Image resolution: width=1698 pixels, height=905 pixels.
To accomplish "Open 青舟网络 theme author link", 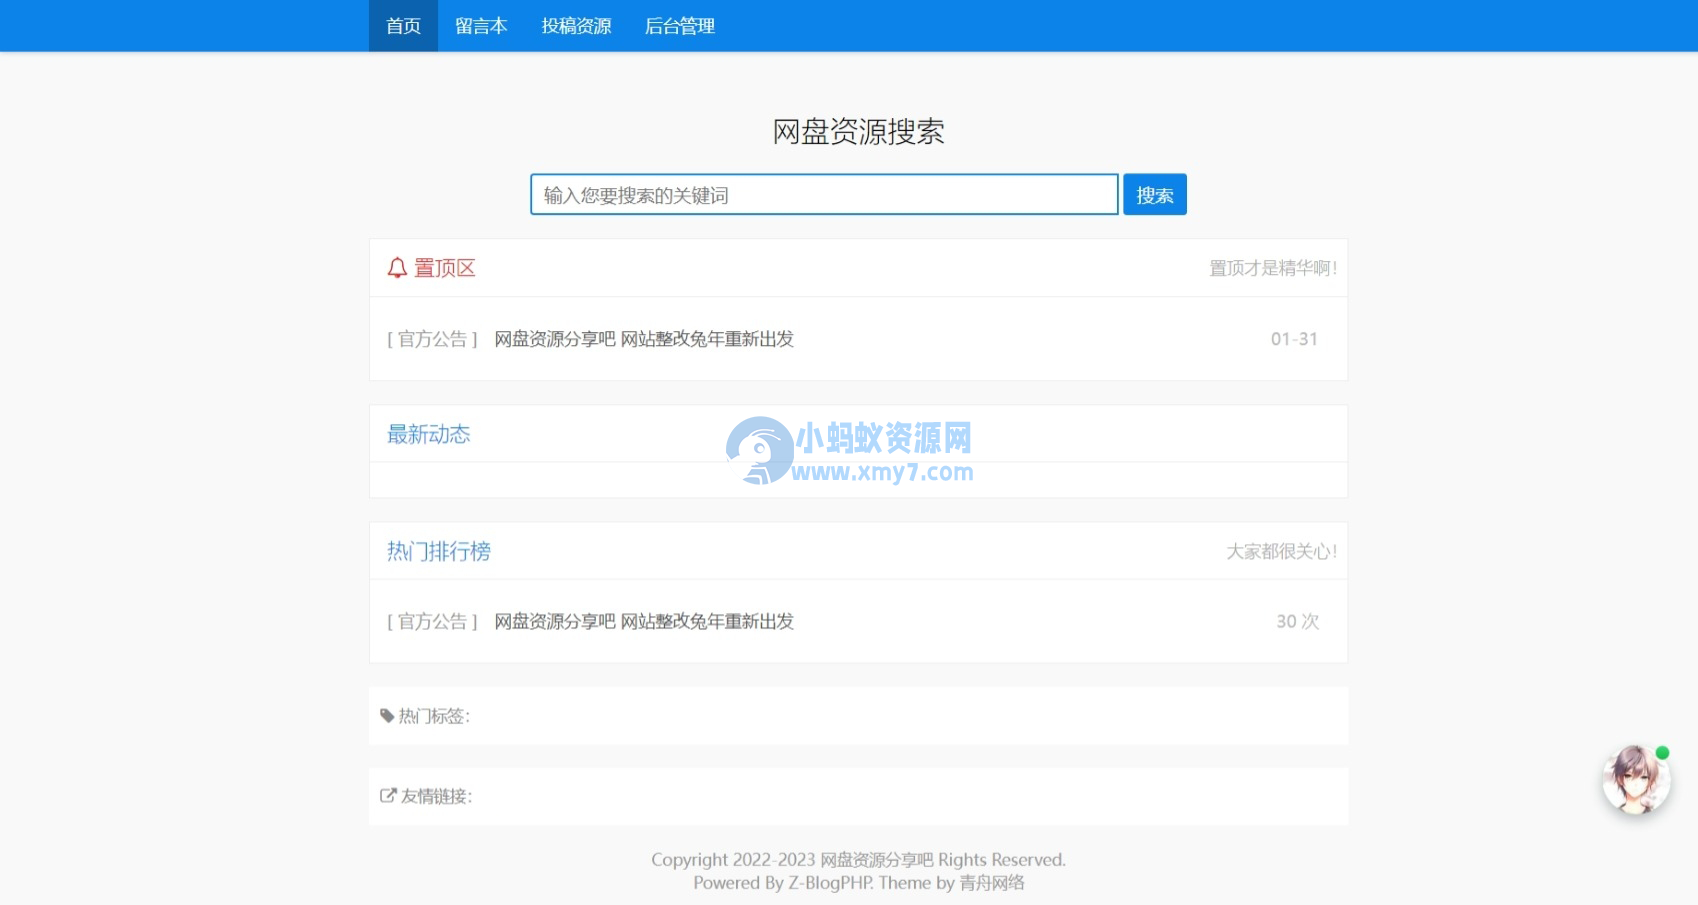I will (x=992, y=883).
